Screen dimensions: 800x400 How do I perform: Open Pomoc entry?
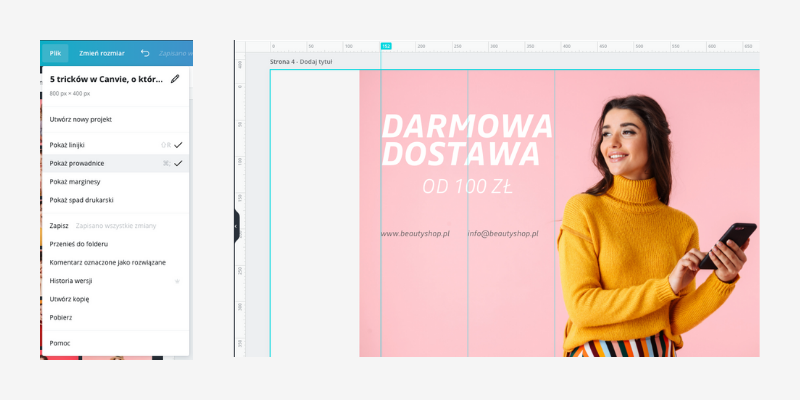coord(115,343)
